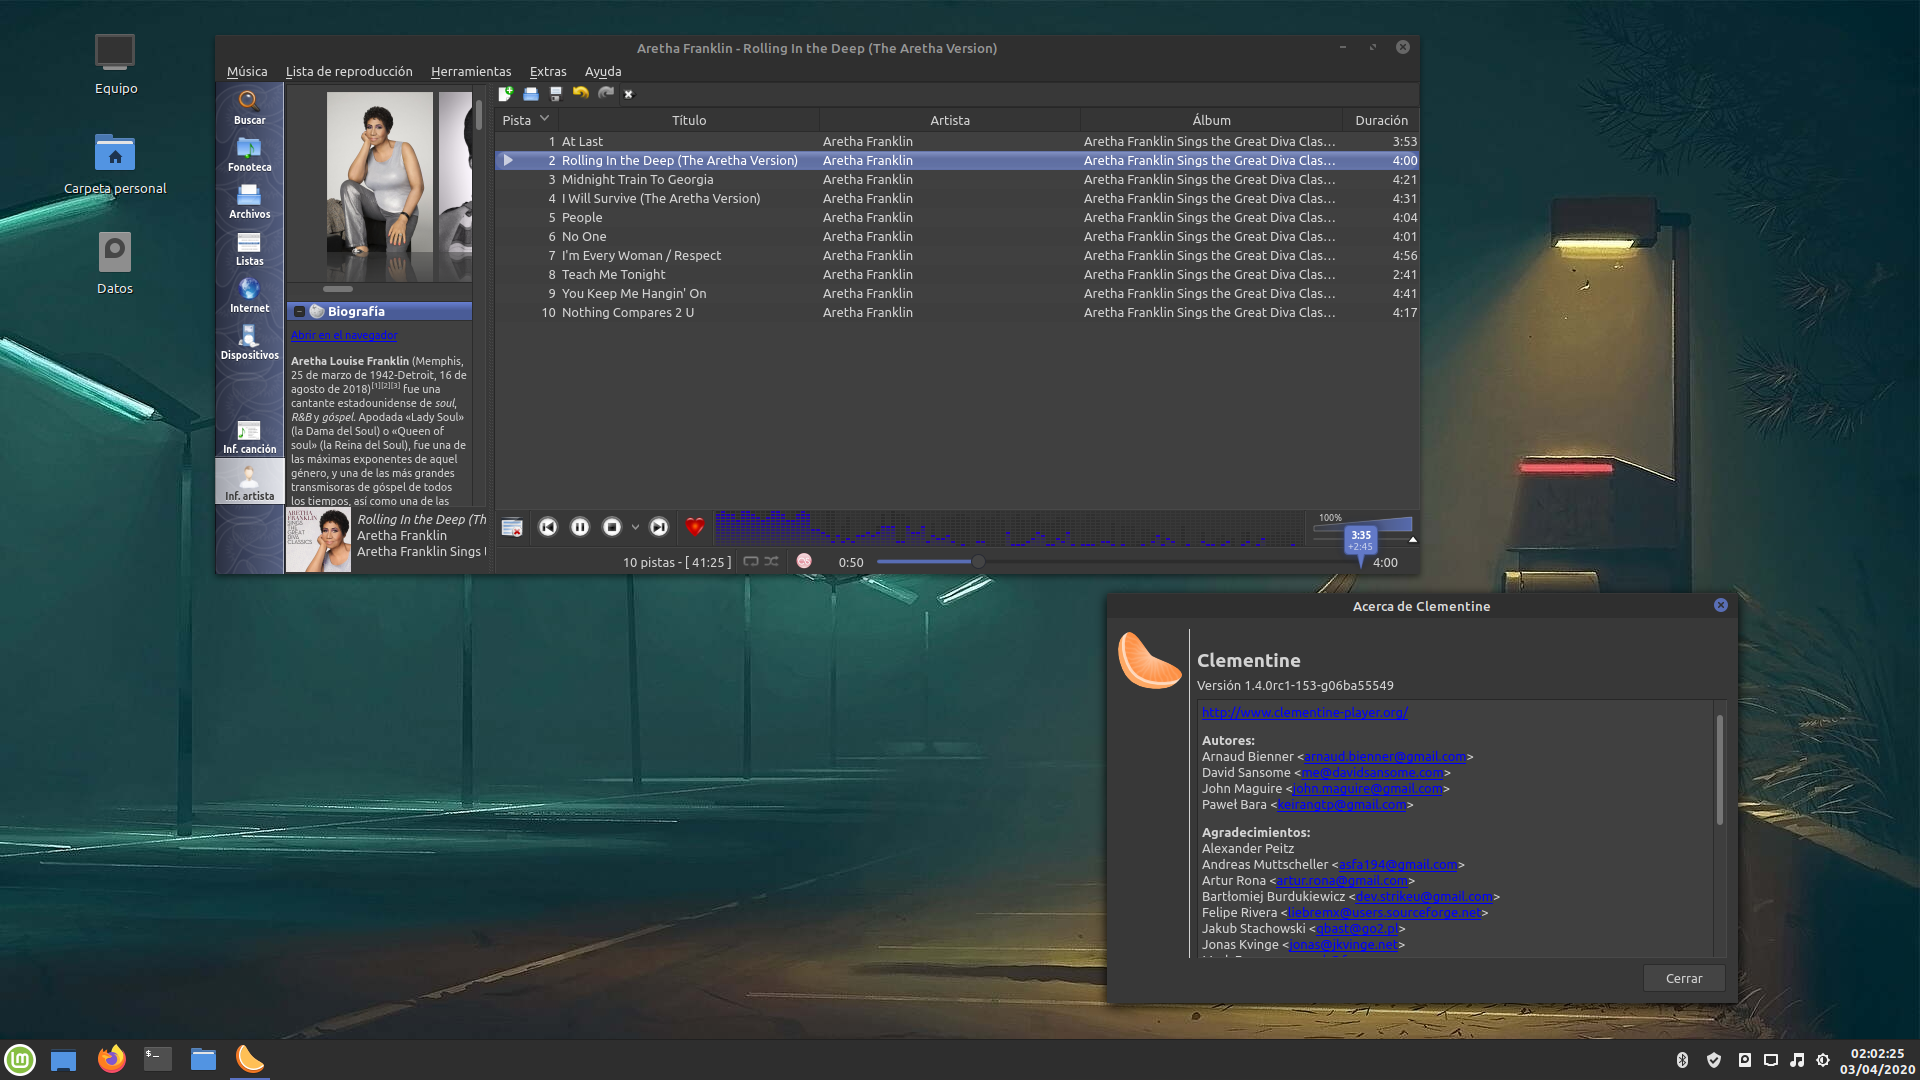Collapse the Biografía section
The width and height of the screenshot is (1920, 1080).
(299, 312)
